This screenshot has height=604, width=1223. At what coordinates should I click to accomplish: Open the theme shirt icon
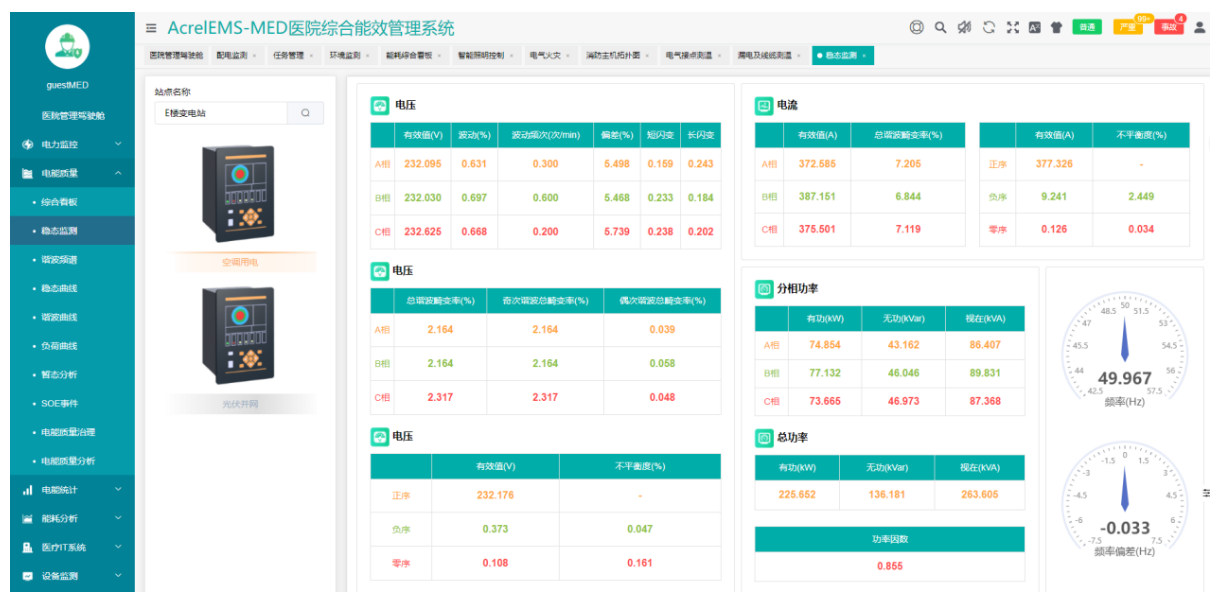tap(1056, 28)
